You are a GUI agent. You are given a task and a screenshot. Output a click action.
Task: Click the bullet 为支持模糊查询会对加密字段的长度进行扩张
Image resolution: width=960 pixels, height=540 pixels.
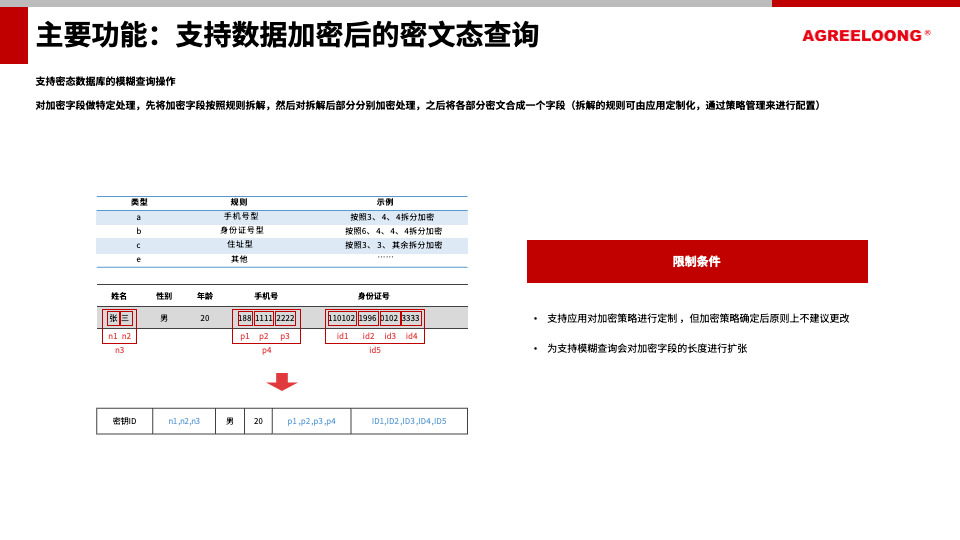(647, 348)
